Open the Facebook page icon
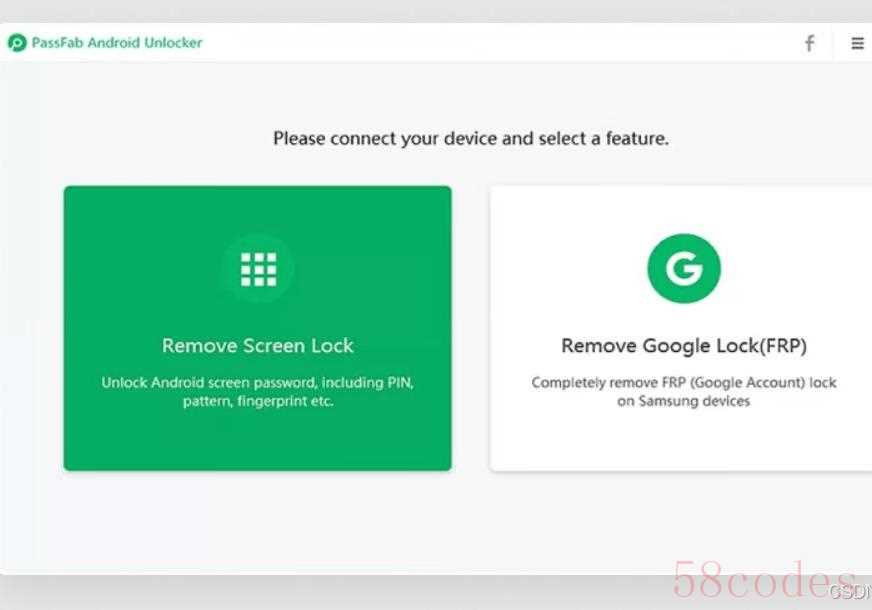The width and height of the screenshot is (872, 610). click(810, 43)
